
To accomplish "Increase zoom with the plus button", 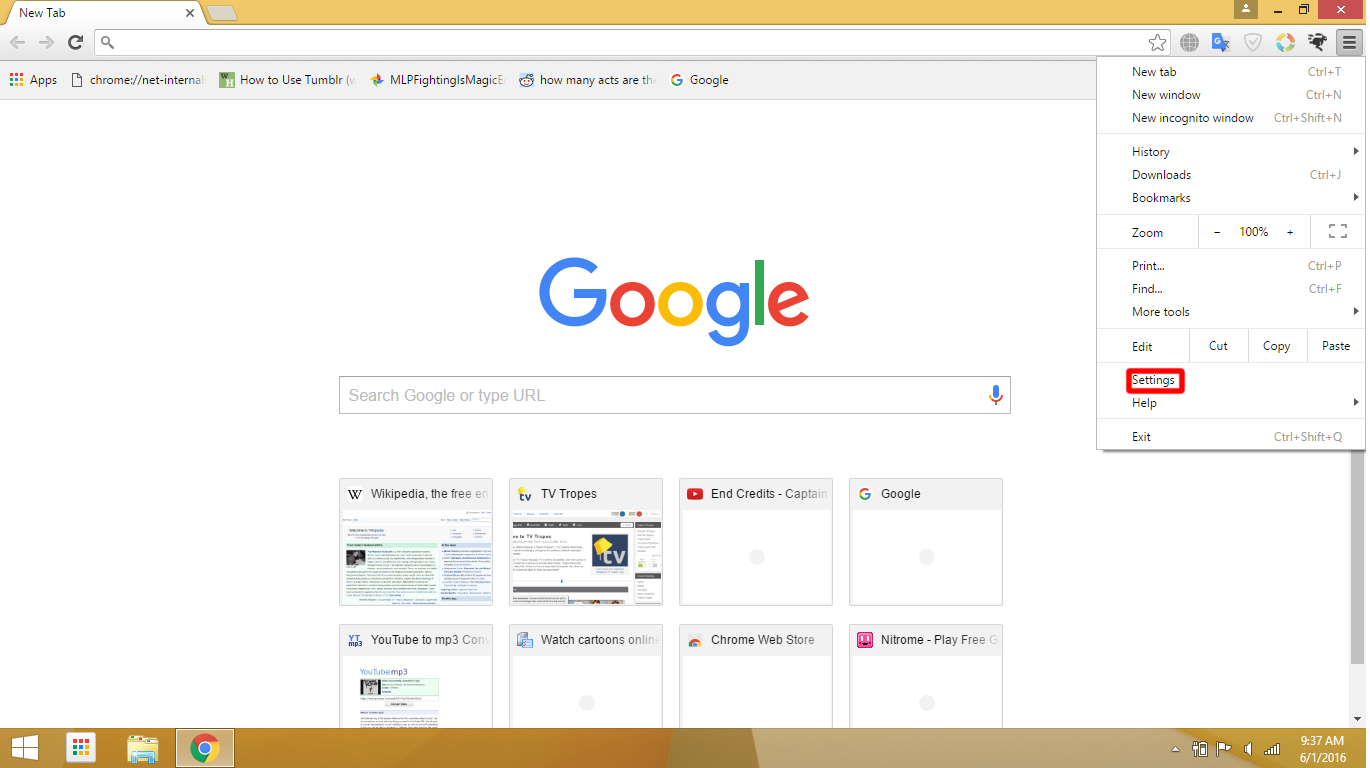I will pos(1290,232).
